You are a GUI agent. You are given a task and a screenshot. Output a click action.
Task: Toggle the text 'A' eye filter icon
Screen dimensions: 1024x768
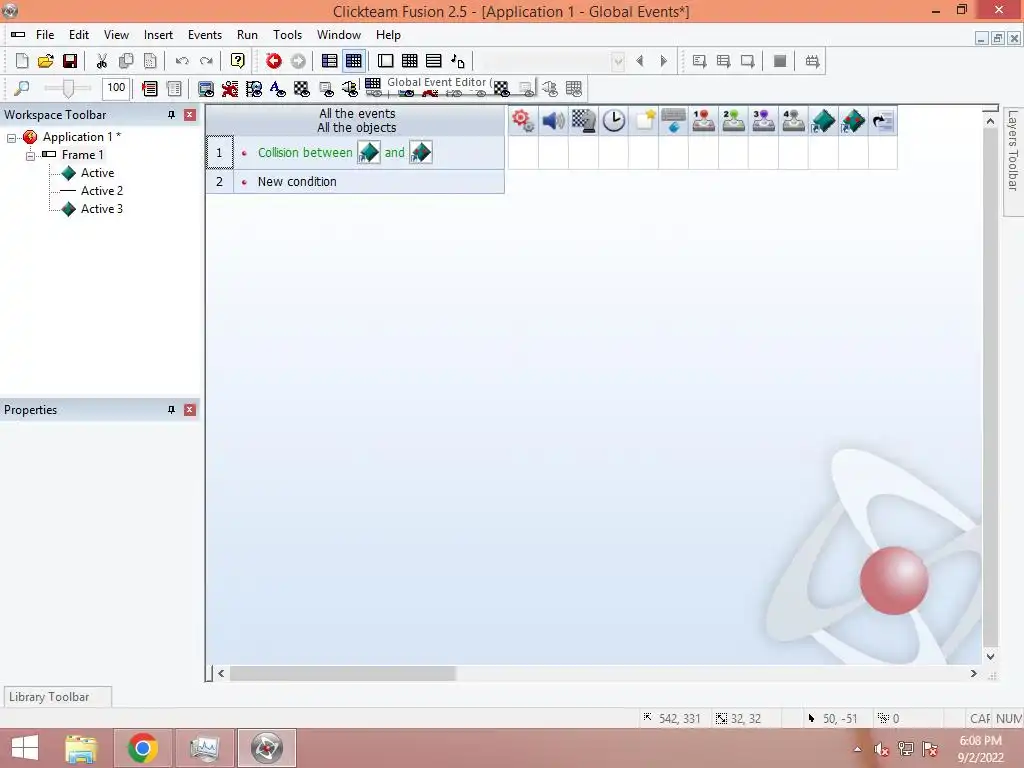(278, 89)
